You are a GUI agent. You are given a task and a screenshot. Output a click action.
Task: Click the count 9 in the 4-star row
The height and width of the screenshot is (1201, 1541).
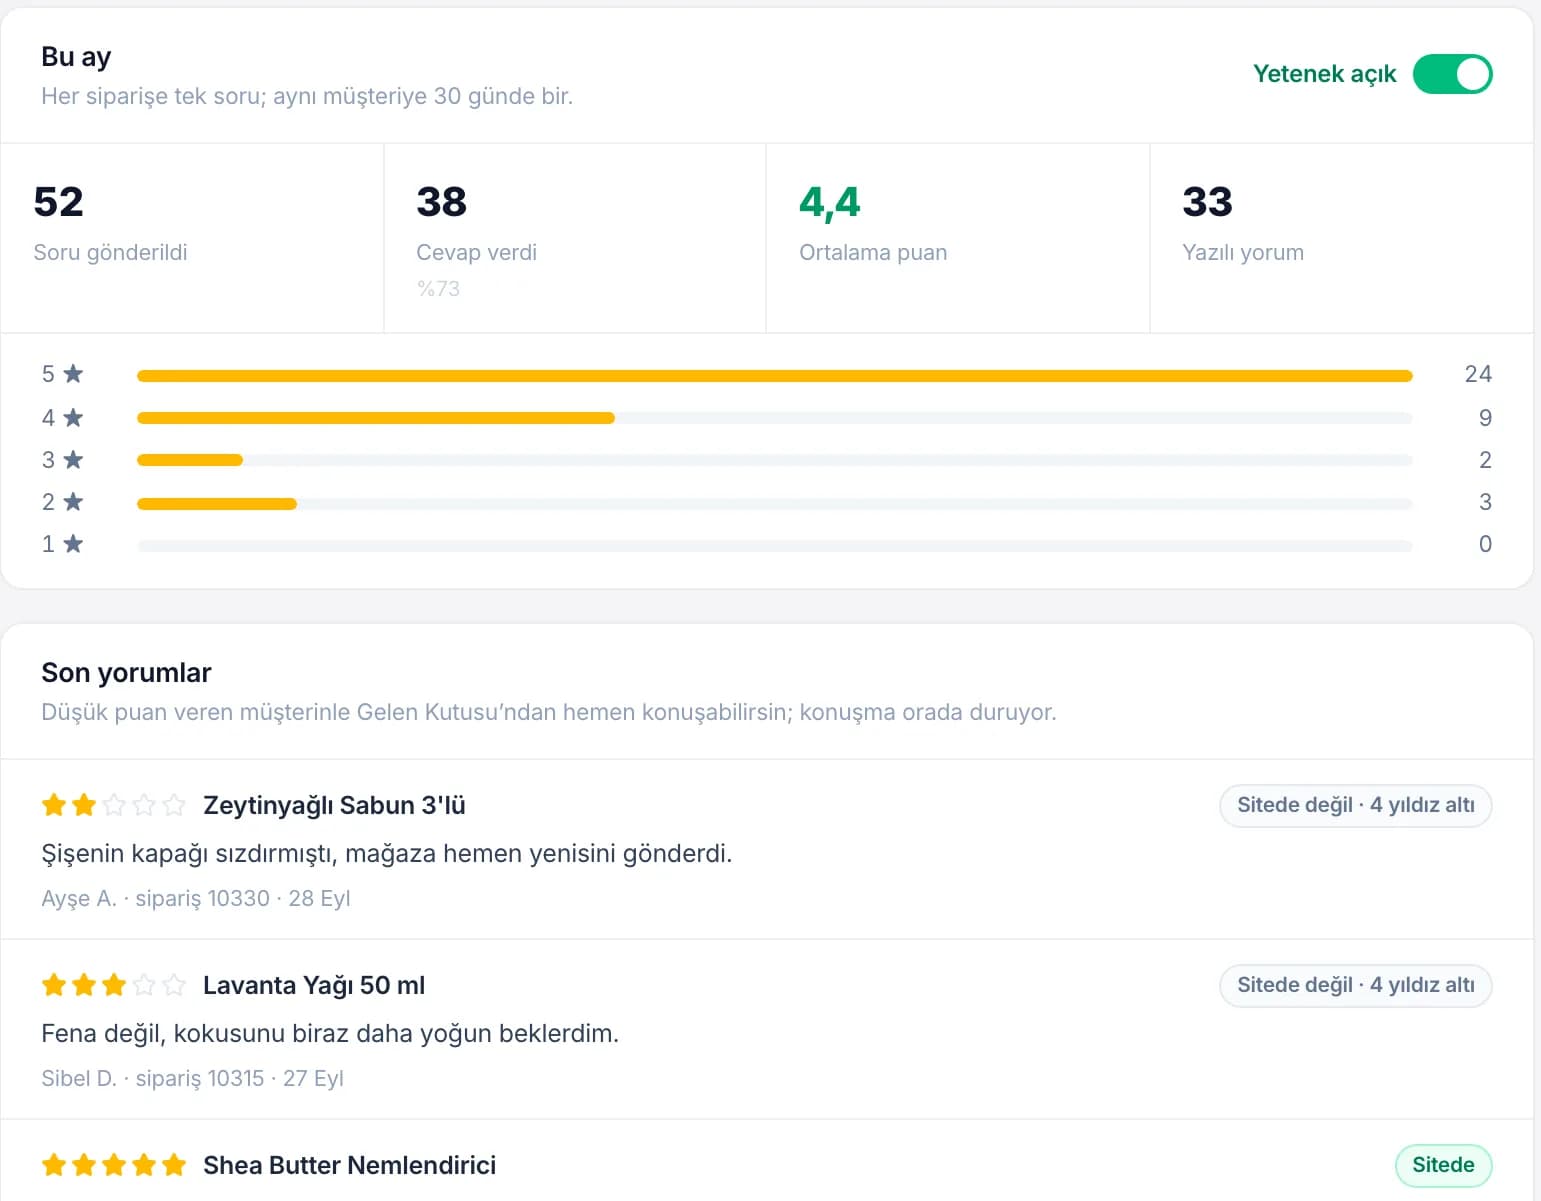1485,418
